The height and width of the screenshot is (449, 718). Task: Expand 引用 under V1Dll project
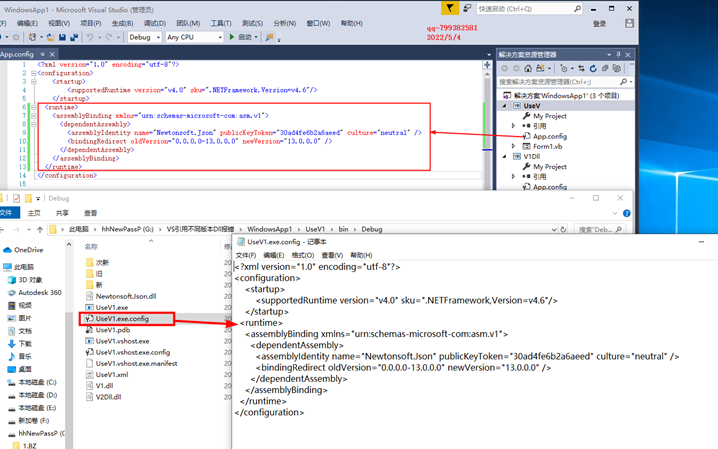pyautogui.click(x=513, y=176)
